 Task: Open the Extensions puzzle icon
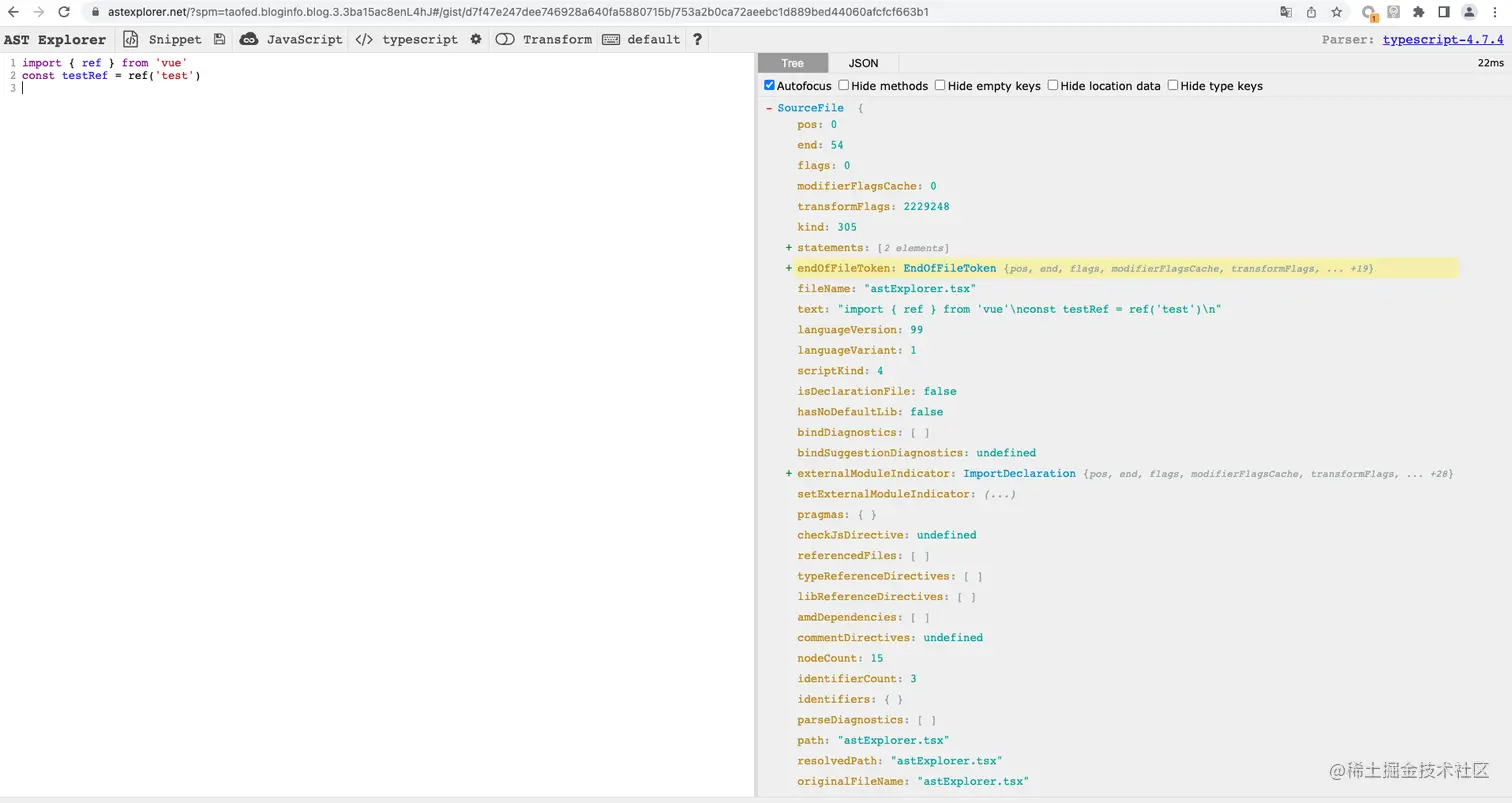1418,12
